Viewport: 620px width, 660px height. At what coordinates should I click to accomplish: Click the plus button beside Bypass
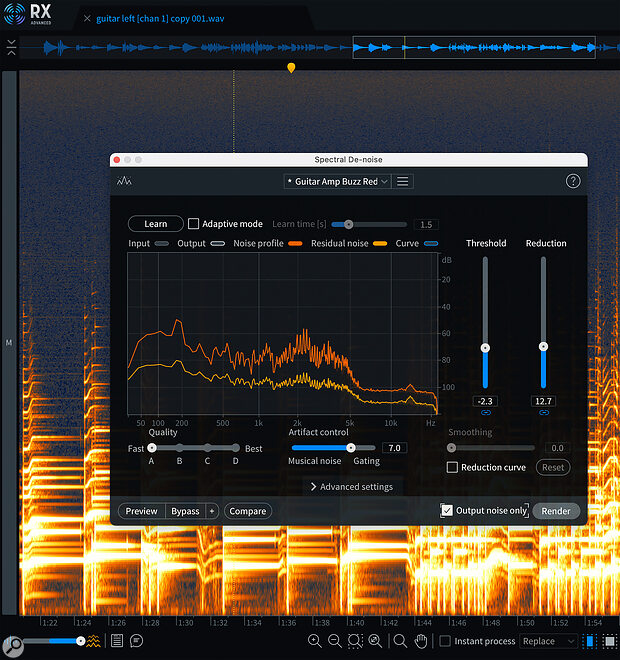(212, 511)
